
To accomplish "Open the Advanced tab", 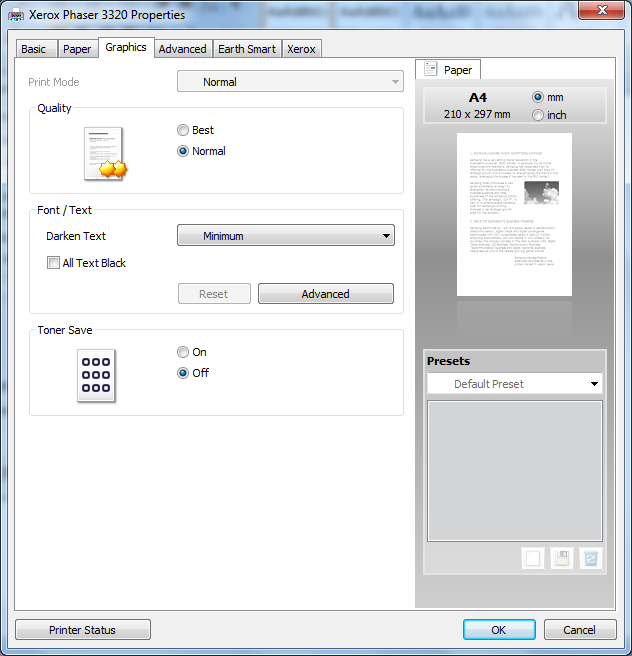I will [182, 49].
